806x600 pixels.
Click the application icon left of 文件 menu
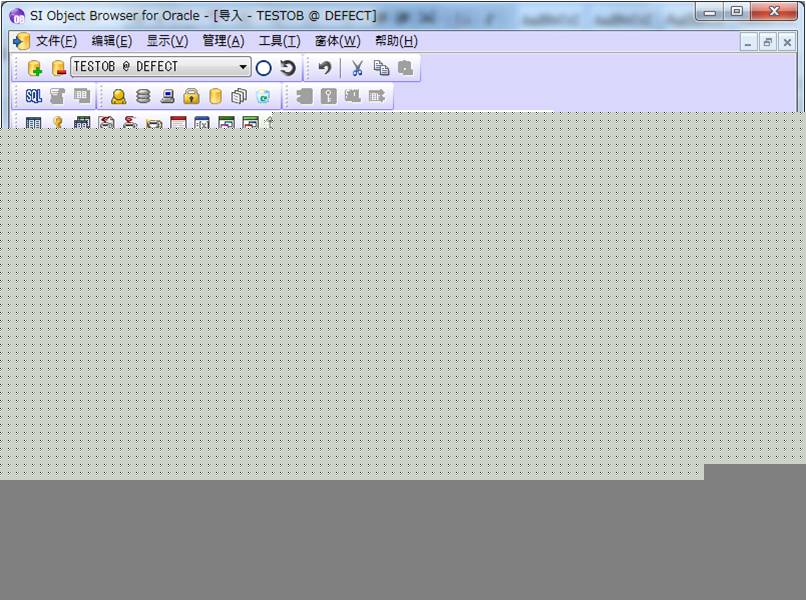(22, 41)
